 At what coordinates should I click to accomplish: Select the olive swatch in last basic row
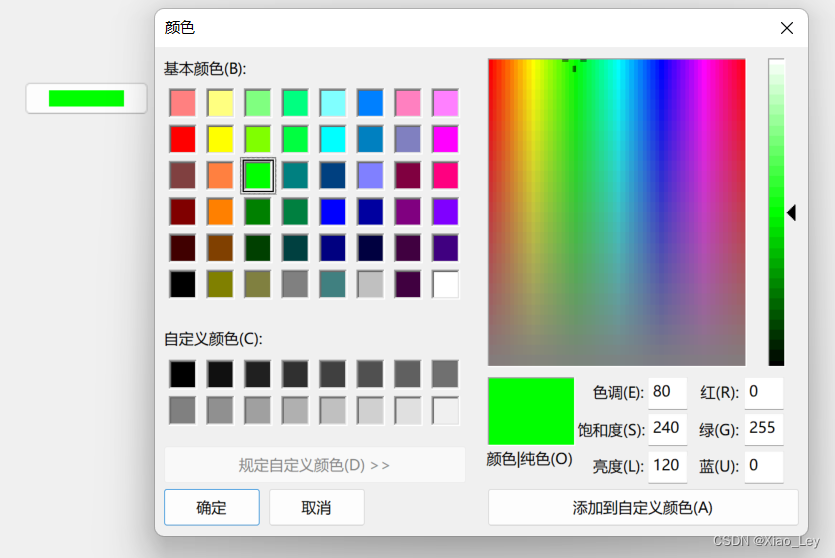tap(220, 284)
